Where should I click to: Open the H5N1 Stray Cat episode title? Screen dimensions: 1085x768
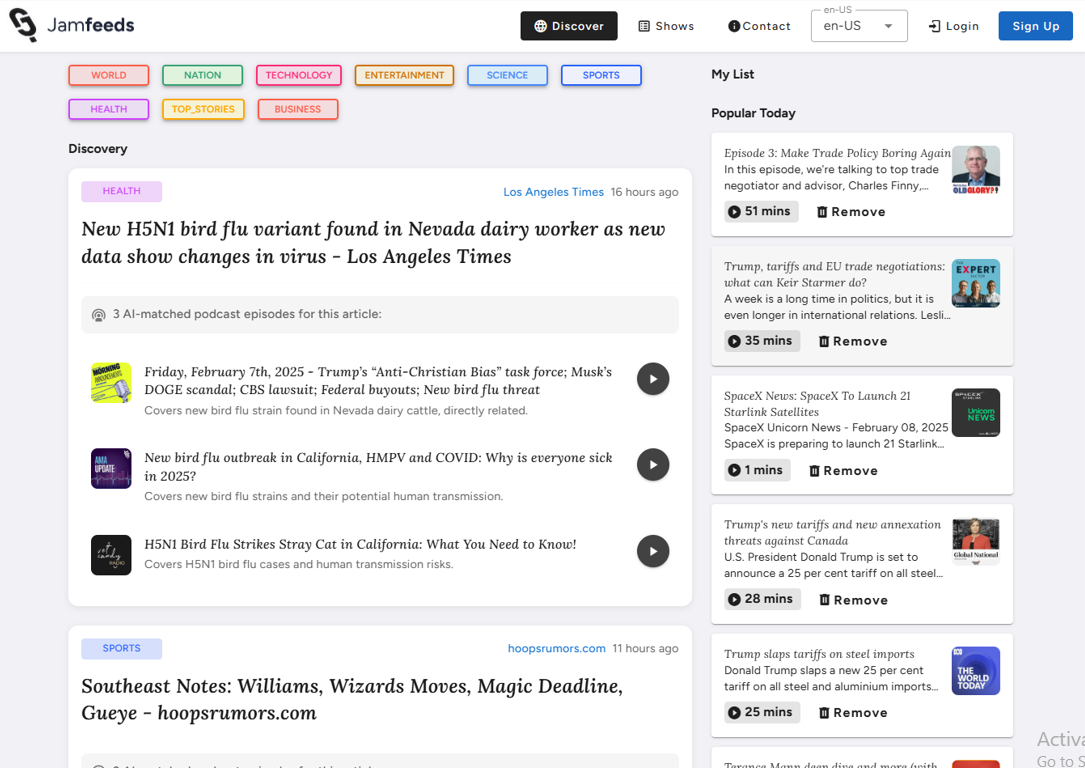pos(360,544)
